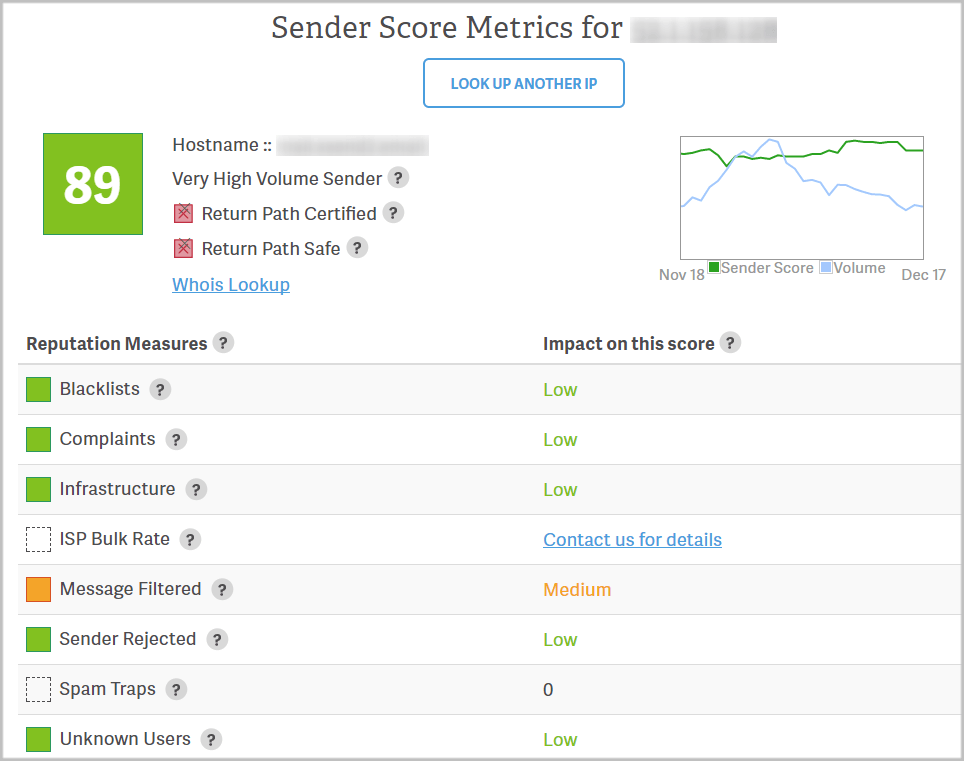Viewport: 964px width, 761px height.
Task: Open the Message Filtered help icon
Action: [221, 589]
